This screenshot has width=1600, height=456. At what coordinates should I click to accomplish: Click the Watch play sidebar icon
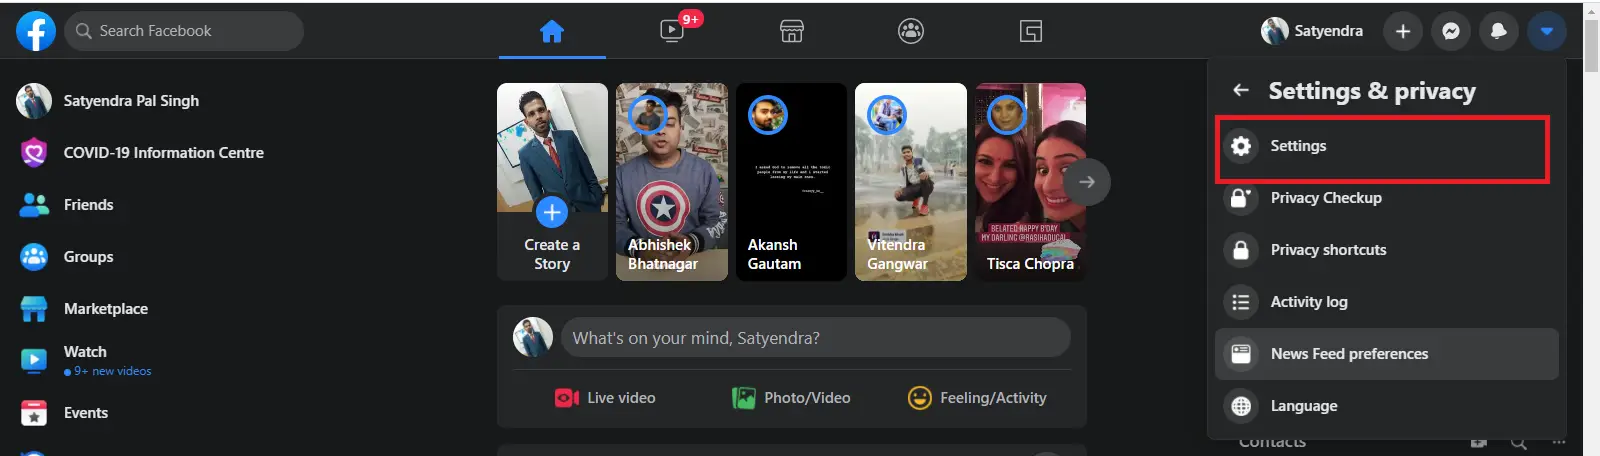click(34, 361)
